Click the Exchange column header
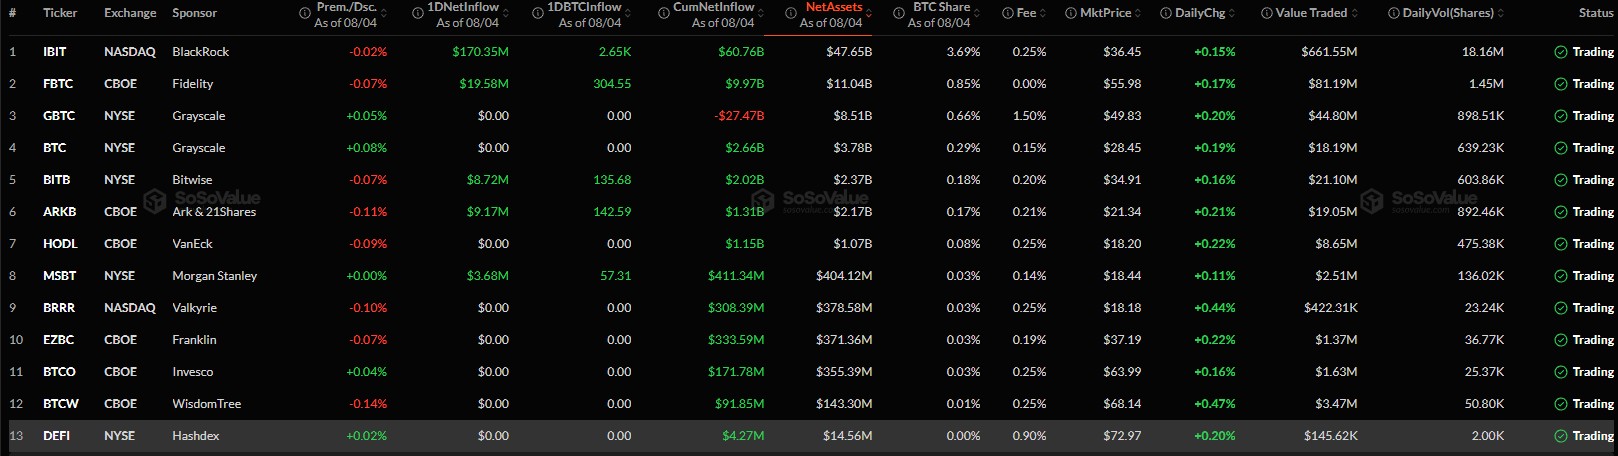Viewport: 1618px width, 456px height. click(x=130, y=13)
